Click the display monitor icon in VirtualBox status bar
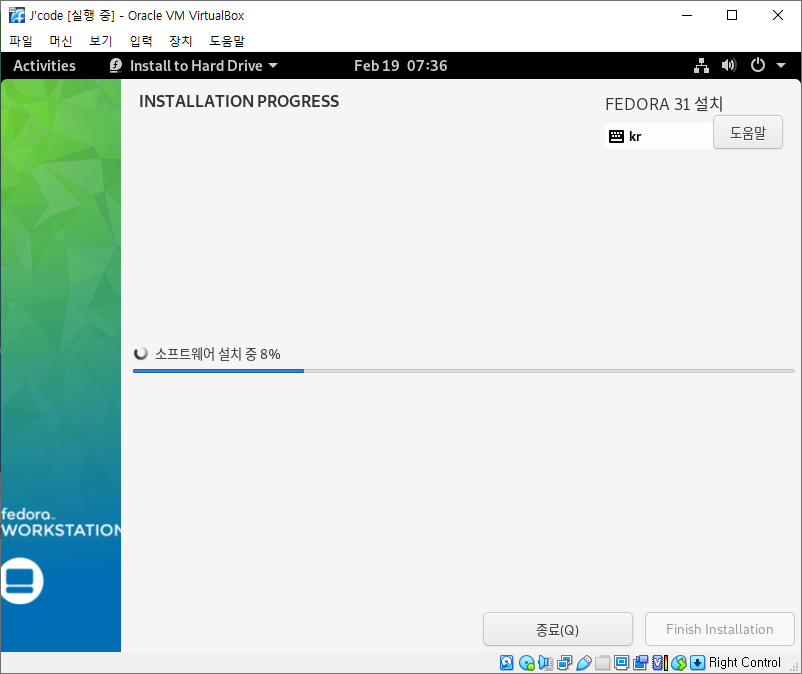Viewport: 802px width, 674px height. [x=621, y=663]
